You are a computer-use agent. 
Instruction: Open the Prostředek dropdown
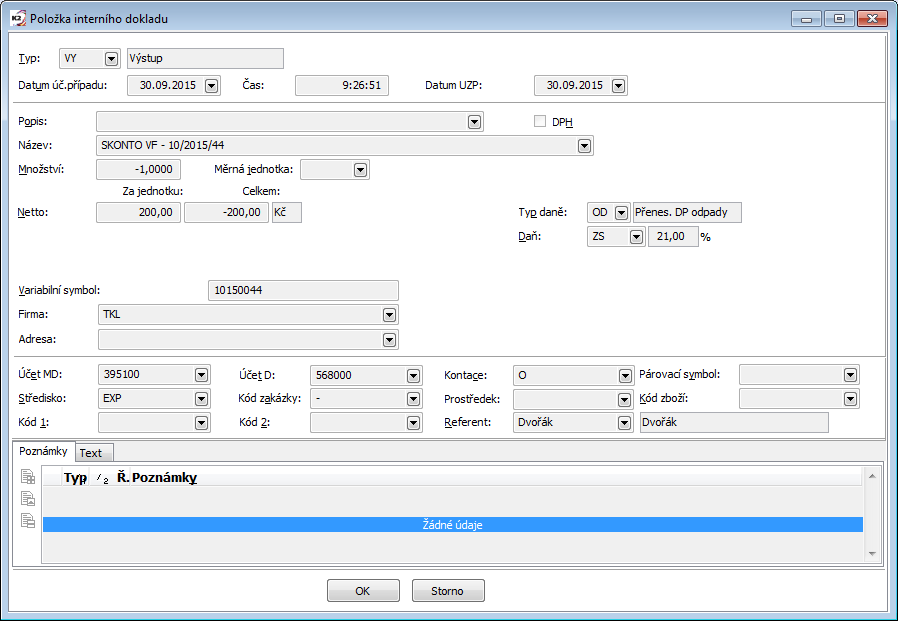625,399
